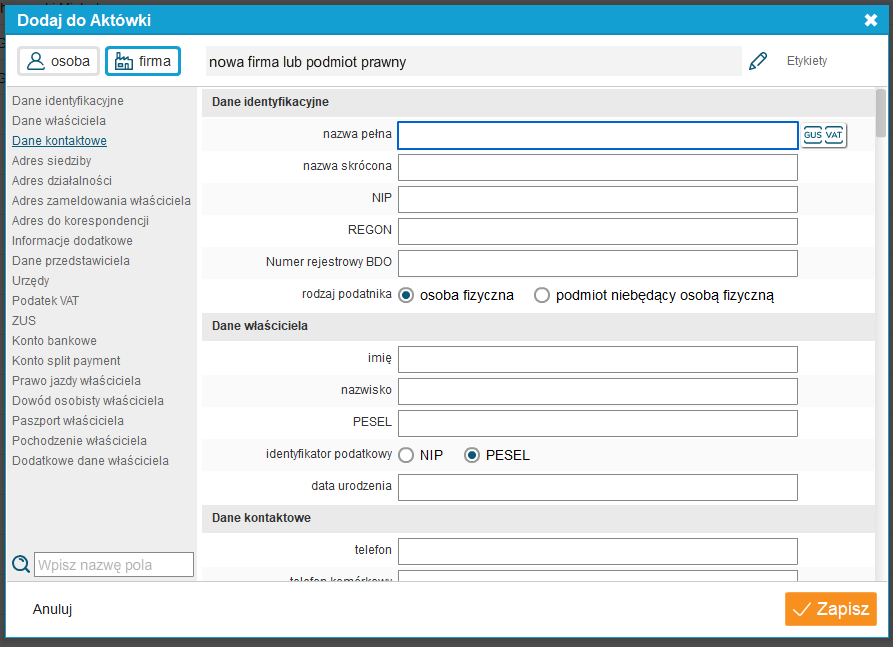Click the NIP input field

coord(597,199)
